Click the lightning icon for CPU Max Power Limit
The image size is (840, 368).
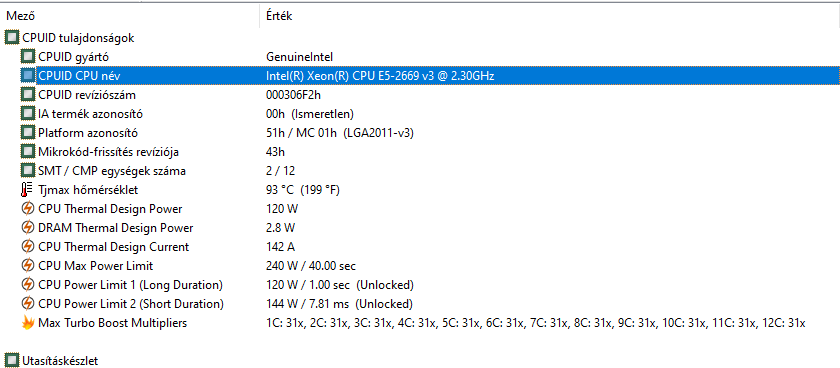coord(28,266)
